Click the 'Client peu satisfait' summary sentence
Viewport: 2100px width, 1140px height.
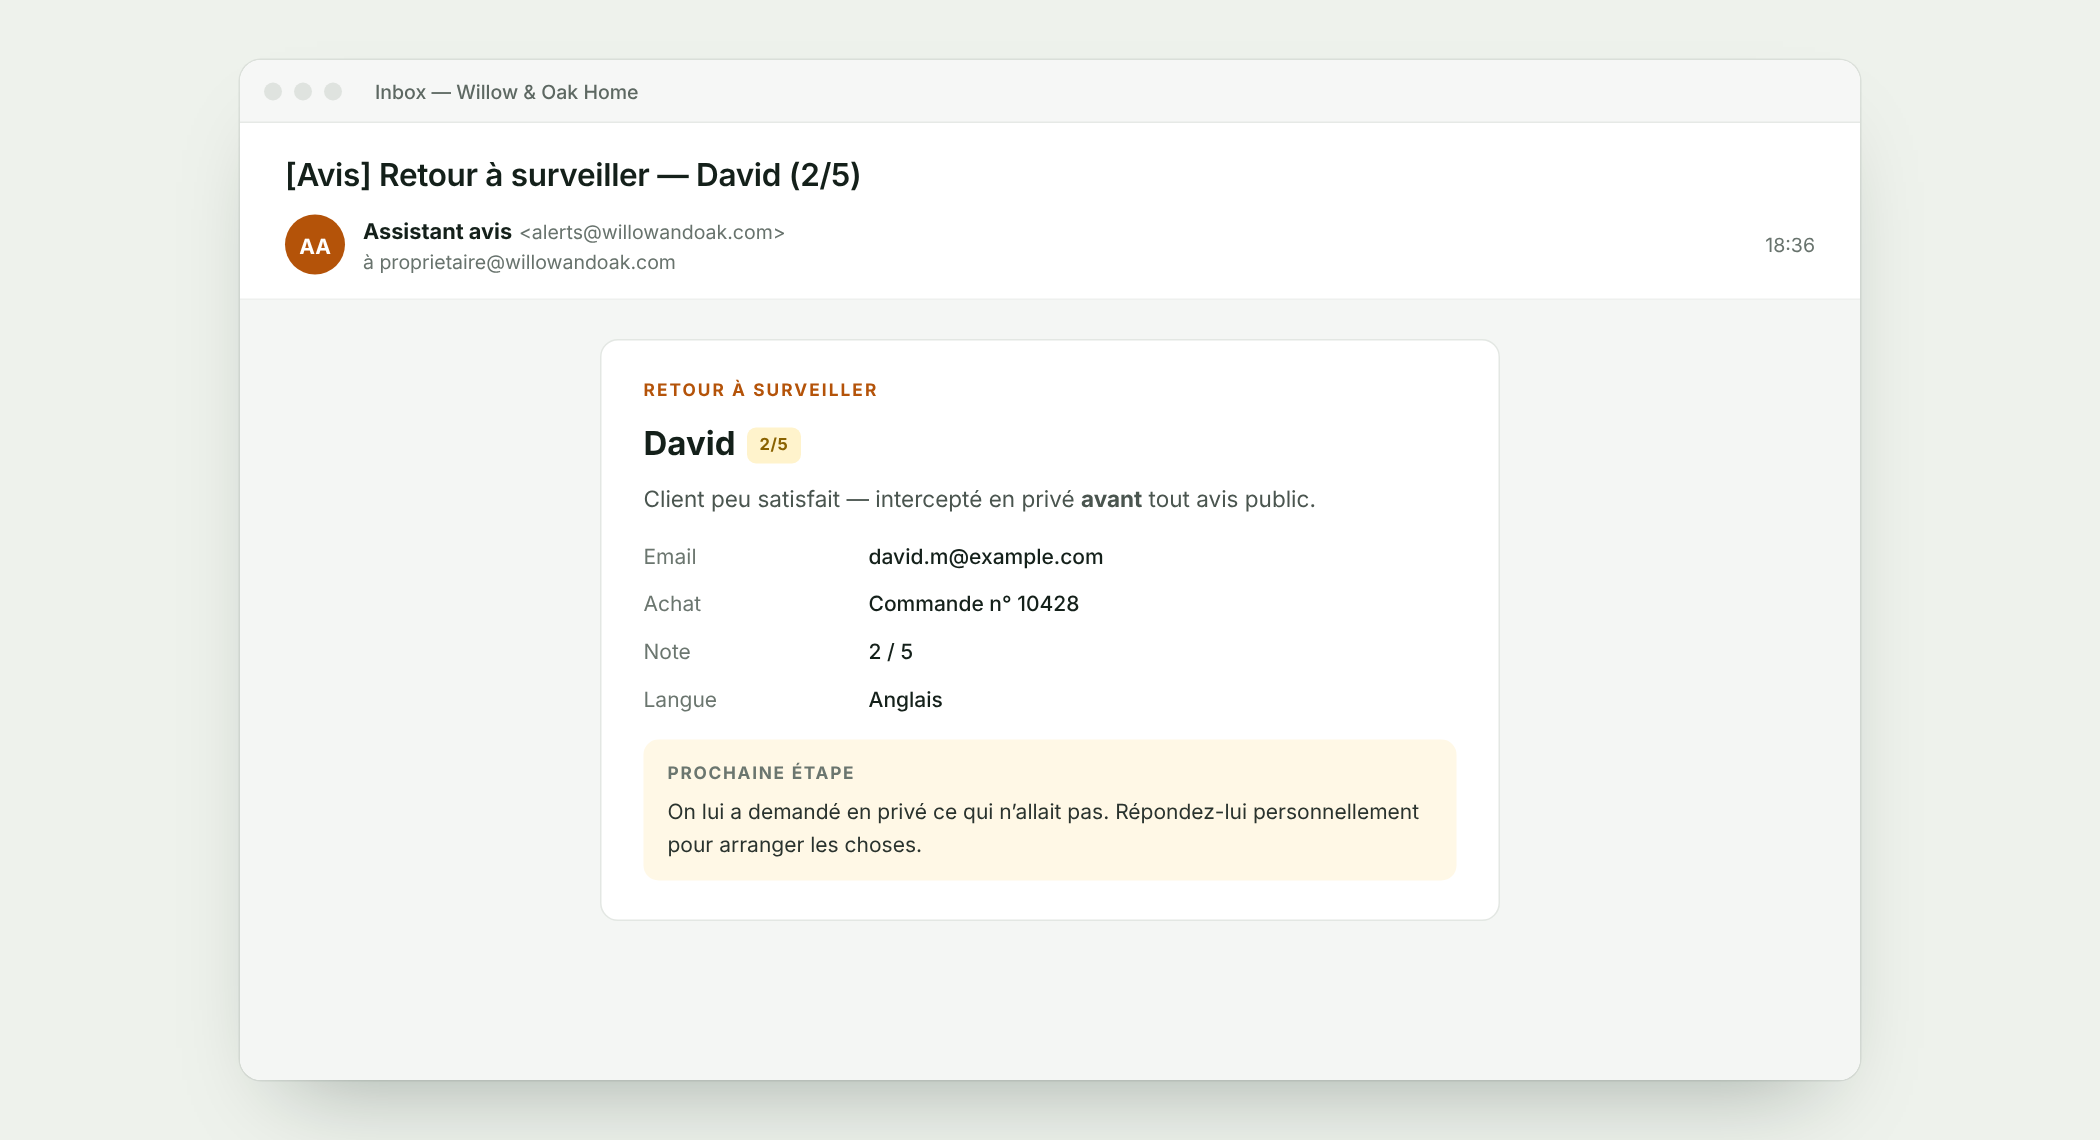[x=979, y=499]
